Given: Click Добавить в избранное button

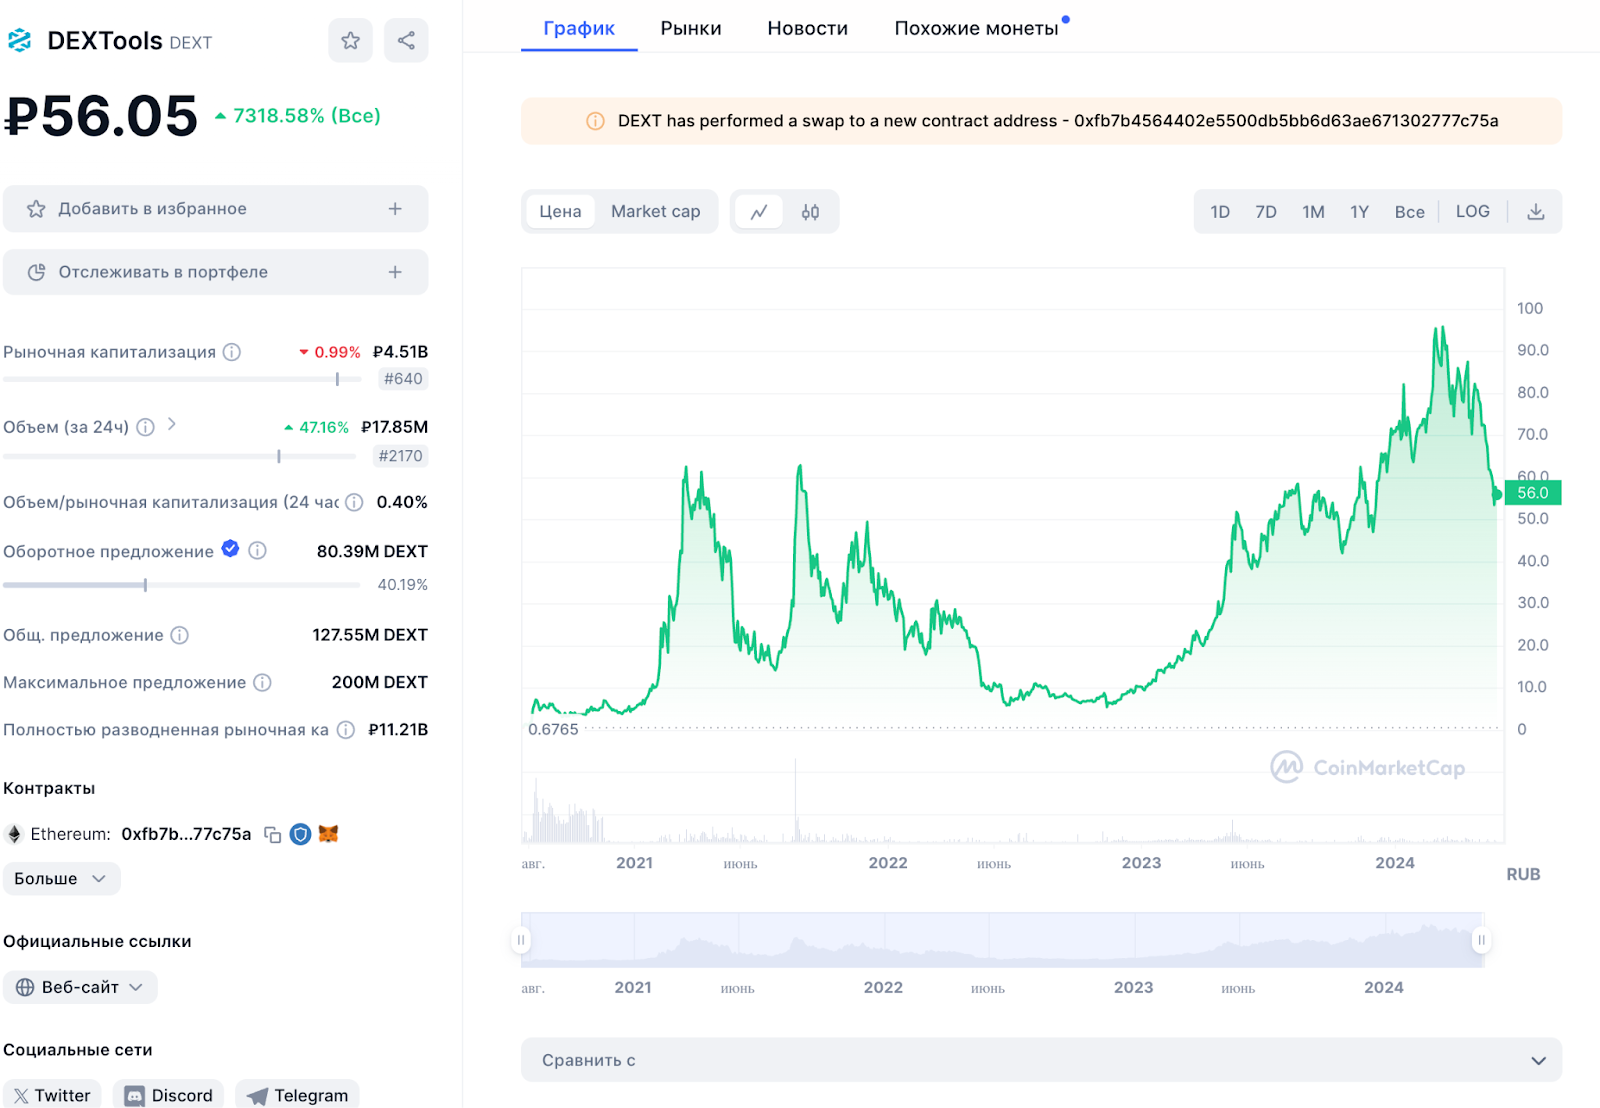Looking at the screenshot, I should tap(215, 209).
